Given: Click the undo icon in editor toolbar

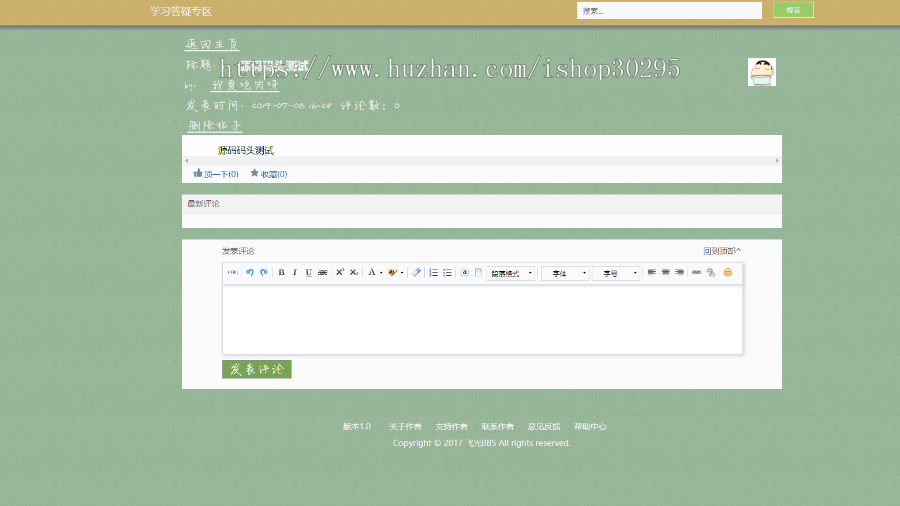Looking at the screenshot, I should tap(250, 273).
